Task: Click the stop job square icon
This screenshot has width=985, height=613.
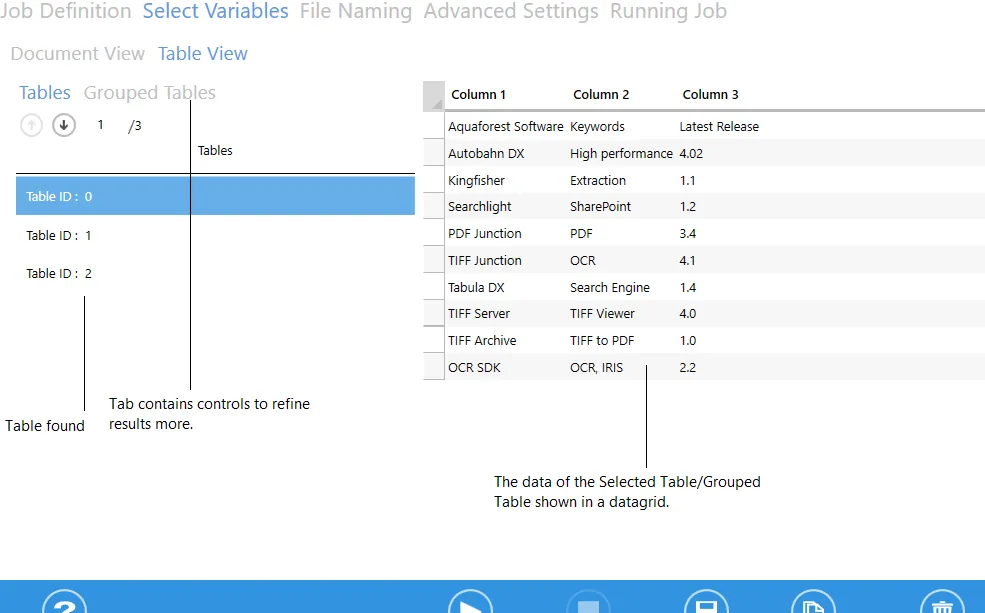Action: 588,603
